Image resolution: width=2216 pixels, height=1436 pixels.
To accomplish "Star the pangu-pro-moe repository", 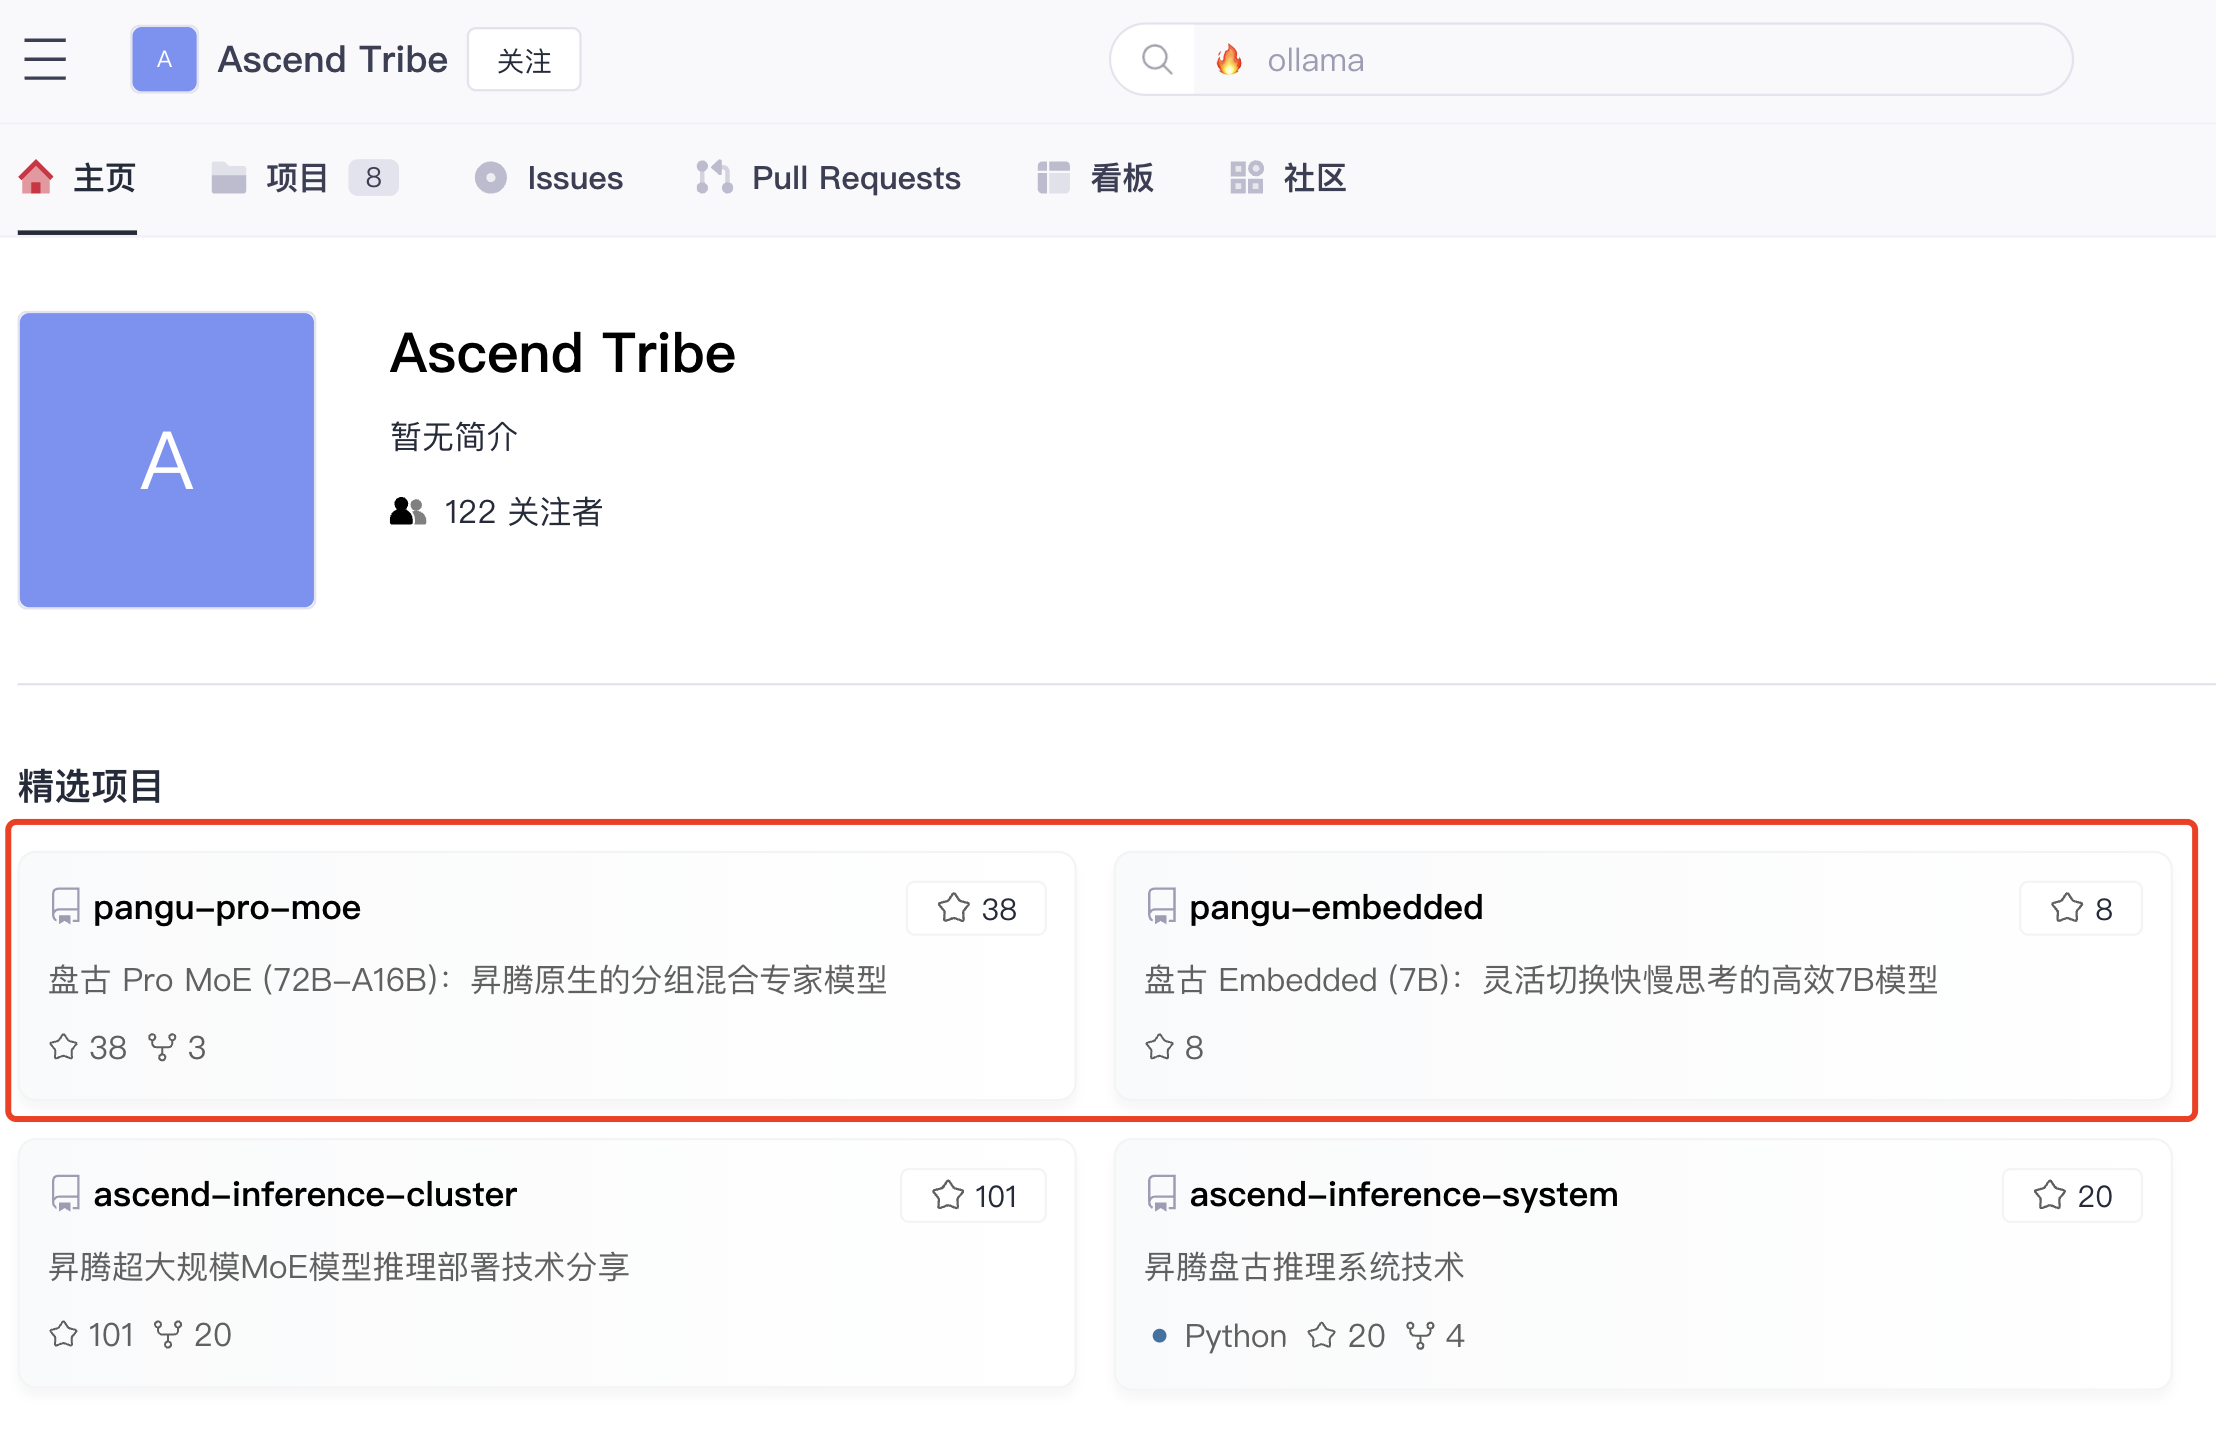I will 975,908.
